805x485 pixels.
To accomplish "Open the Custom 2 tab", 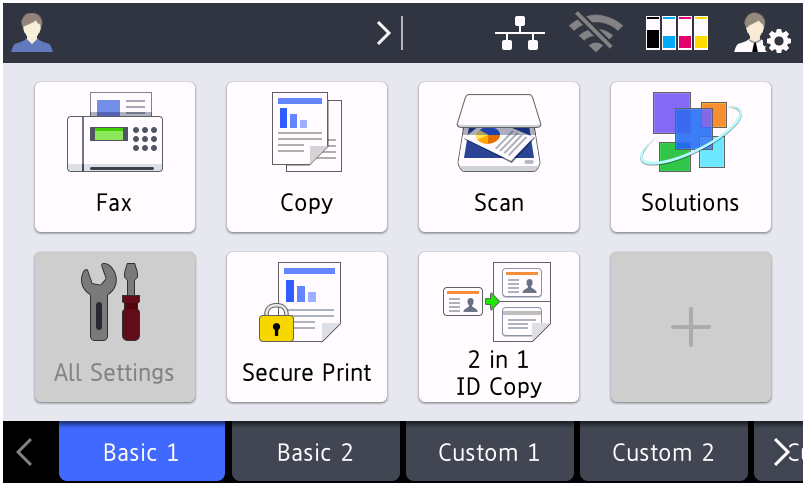I will click(663, 452).
